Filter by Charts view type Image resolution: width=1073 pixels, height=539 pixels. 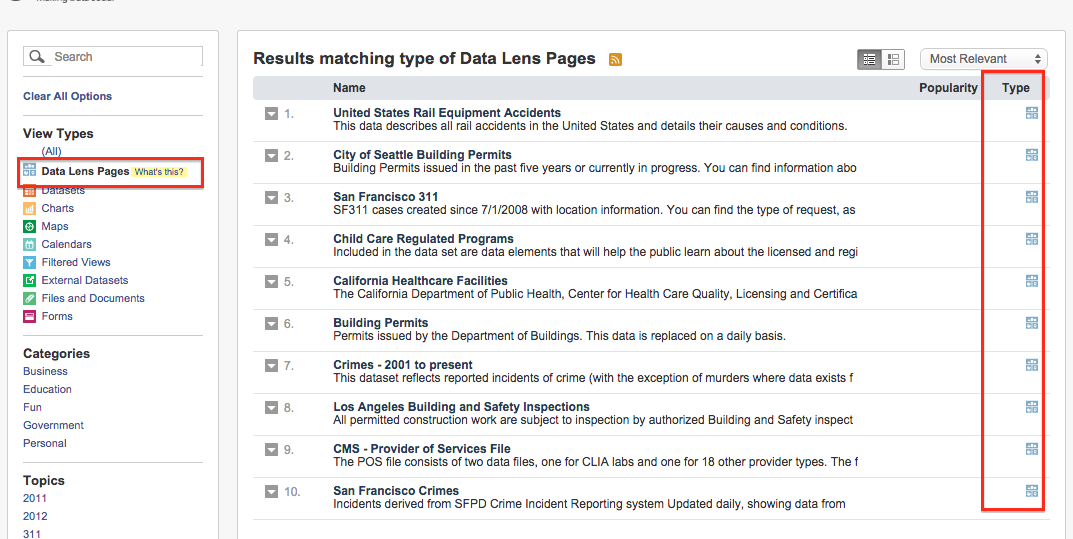coord(57,209)
